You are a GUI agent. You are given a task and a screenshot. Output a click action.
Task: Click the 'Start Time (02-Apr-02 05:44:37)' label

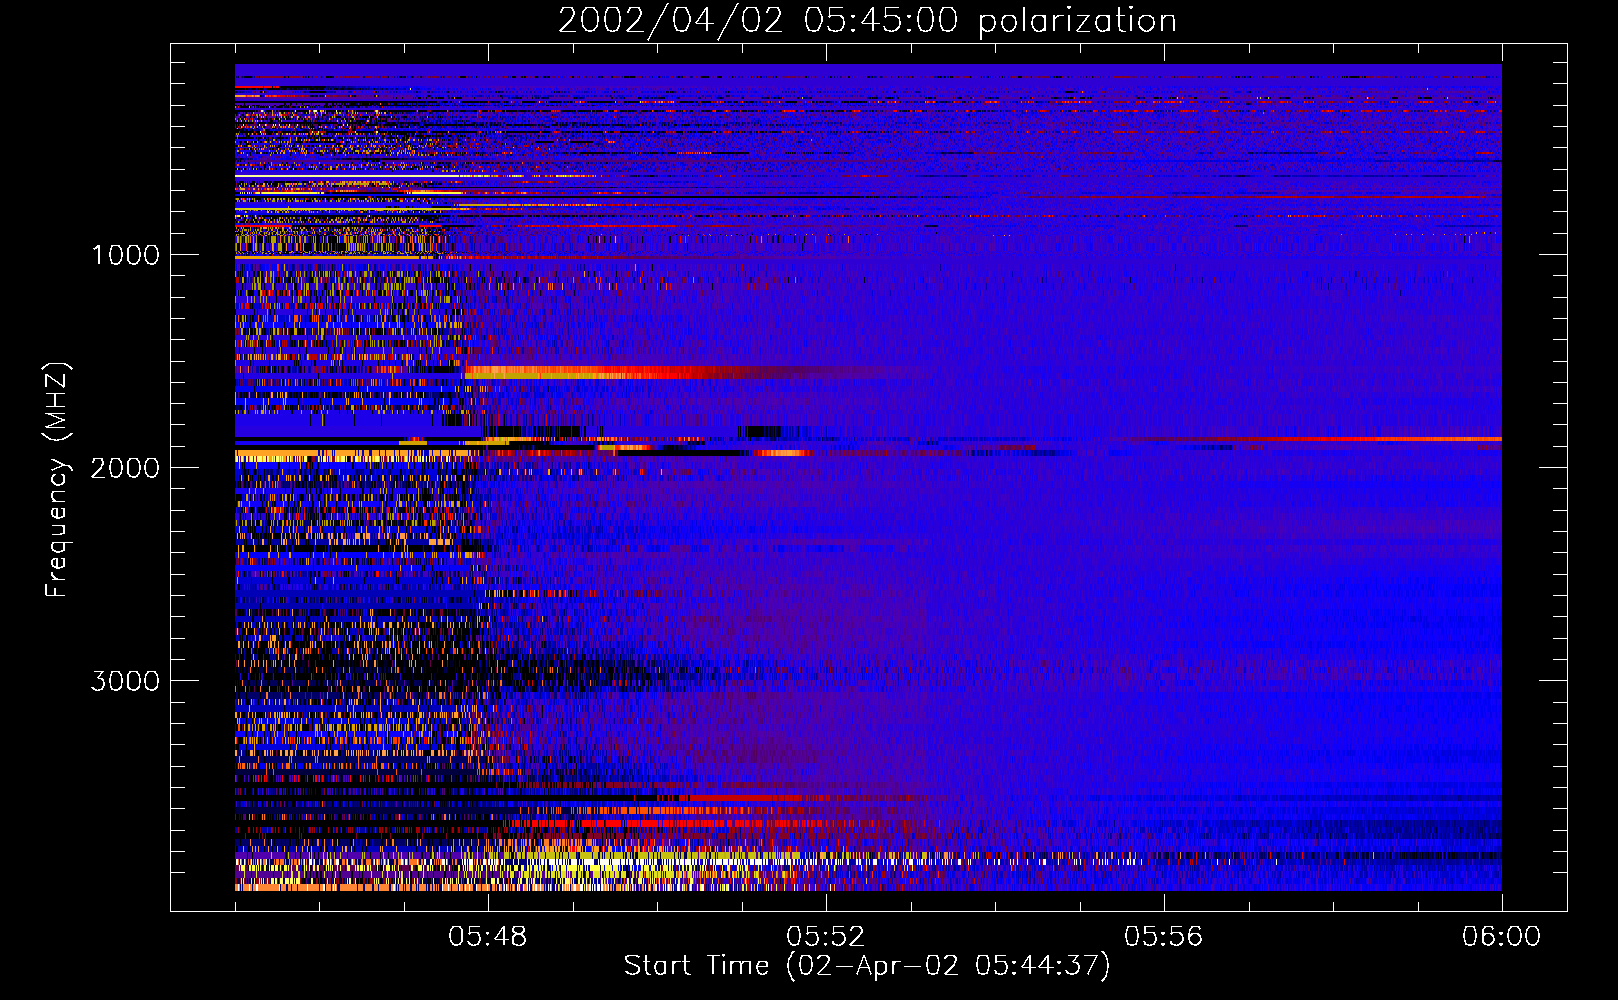(867, 966)
